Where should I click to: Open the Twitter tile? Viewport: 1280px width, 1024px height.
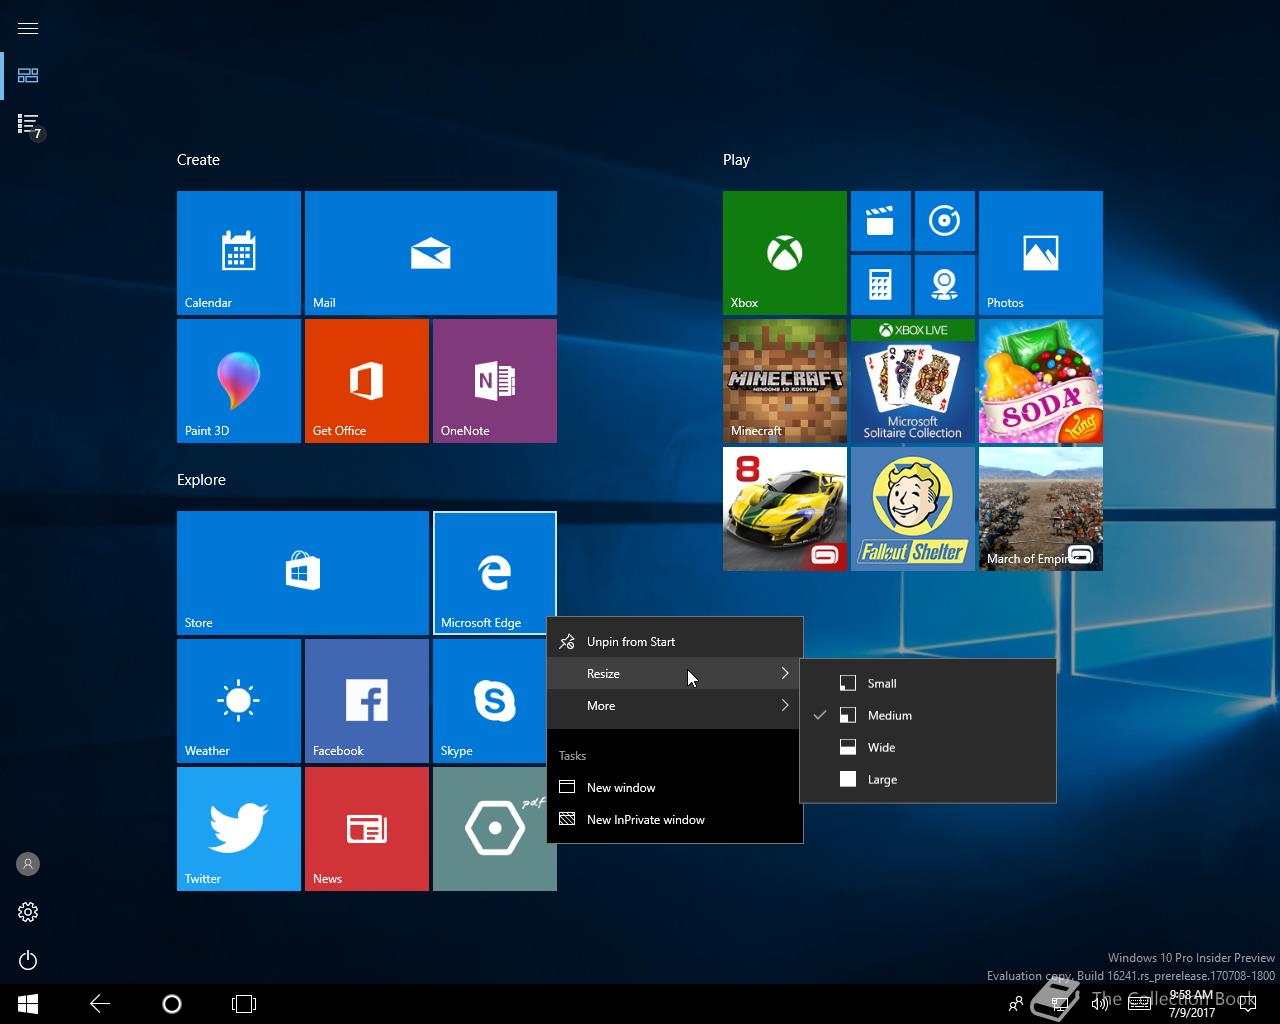[239, 829]
